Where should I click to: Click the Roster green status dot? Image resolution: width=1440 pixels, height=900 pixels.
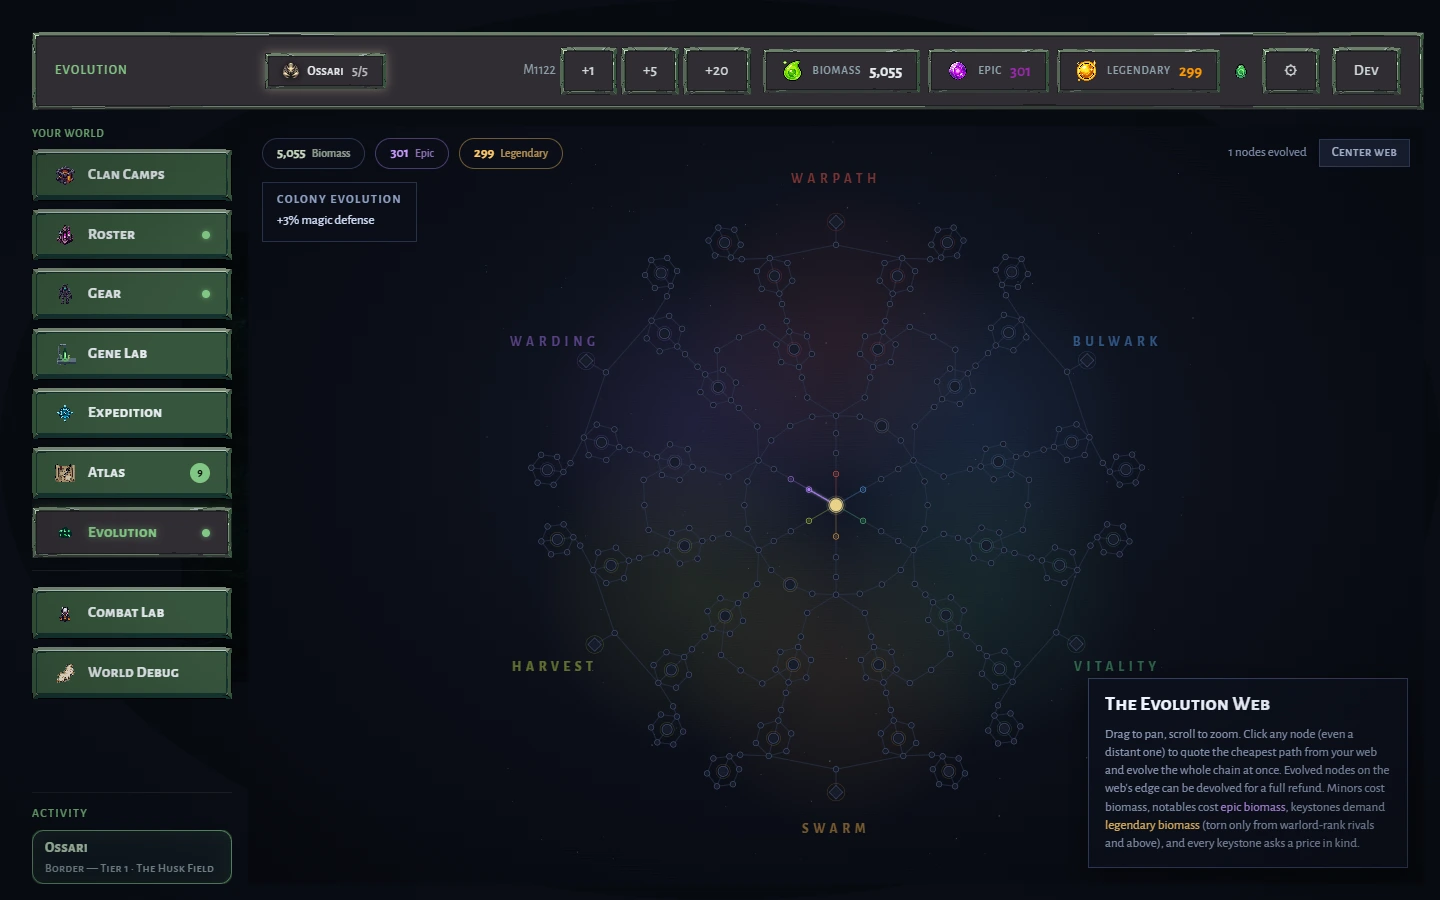[206, 235]
